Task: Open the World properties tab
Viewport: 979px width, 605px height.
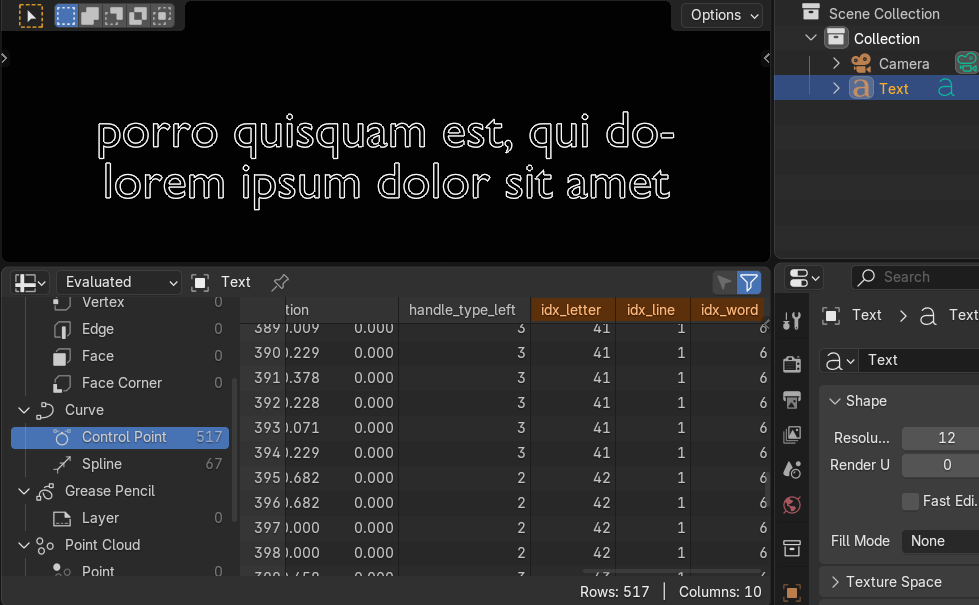Action: tap(792, 504)
